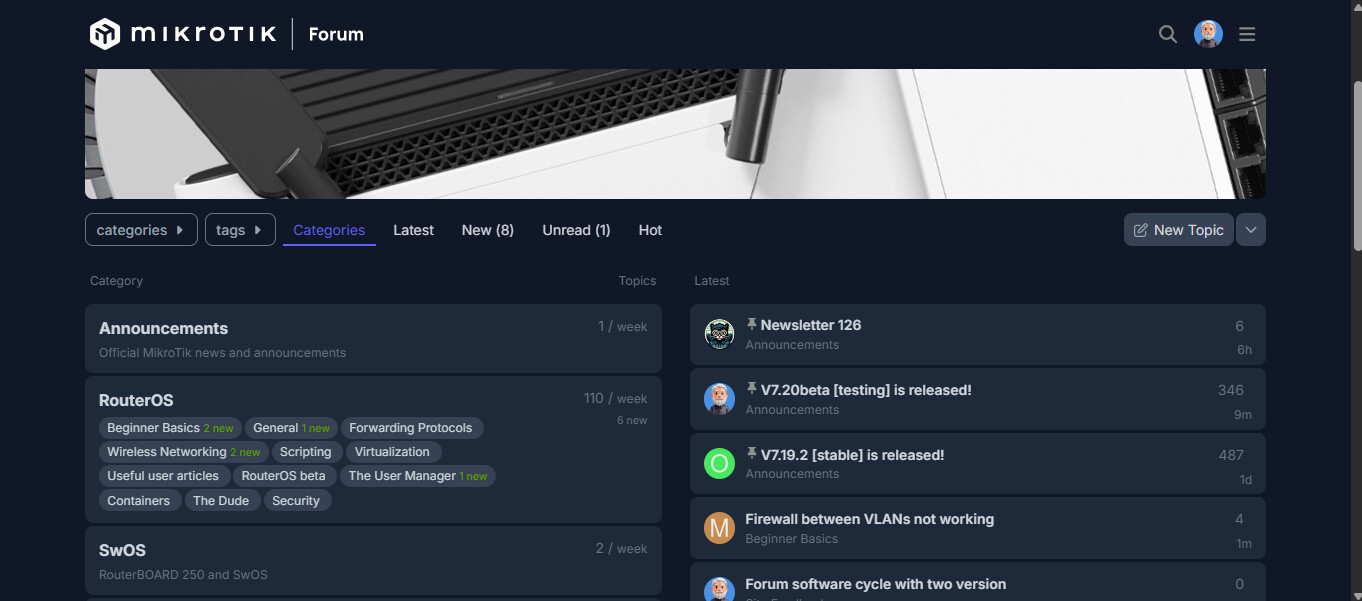Image resolution: width=1362 pixels, height=601 pixels.
Task: Open V7.20beta topic poster's avatar
Action: click(x=720, y=399)
